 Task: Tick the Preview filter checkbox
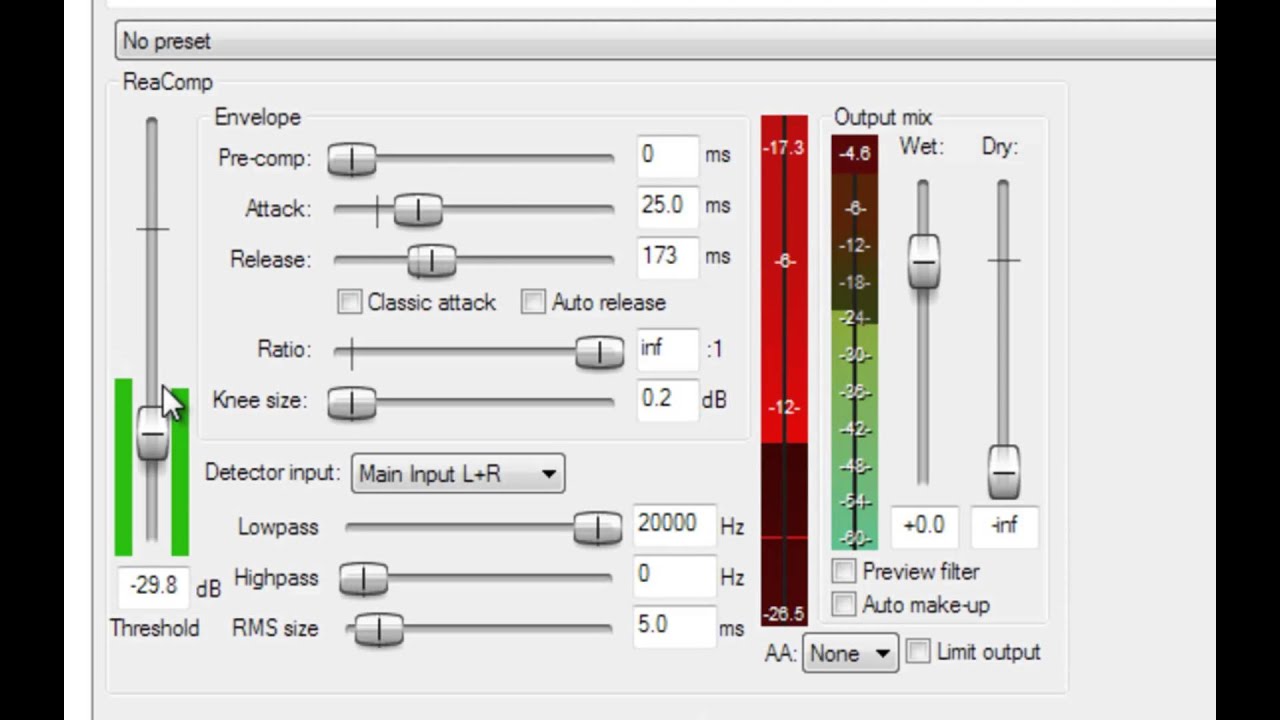pyautogui.click(x=844, y=571)
